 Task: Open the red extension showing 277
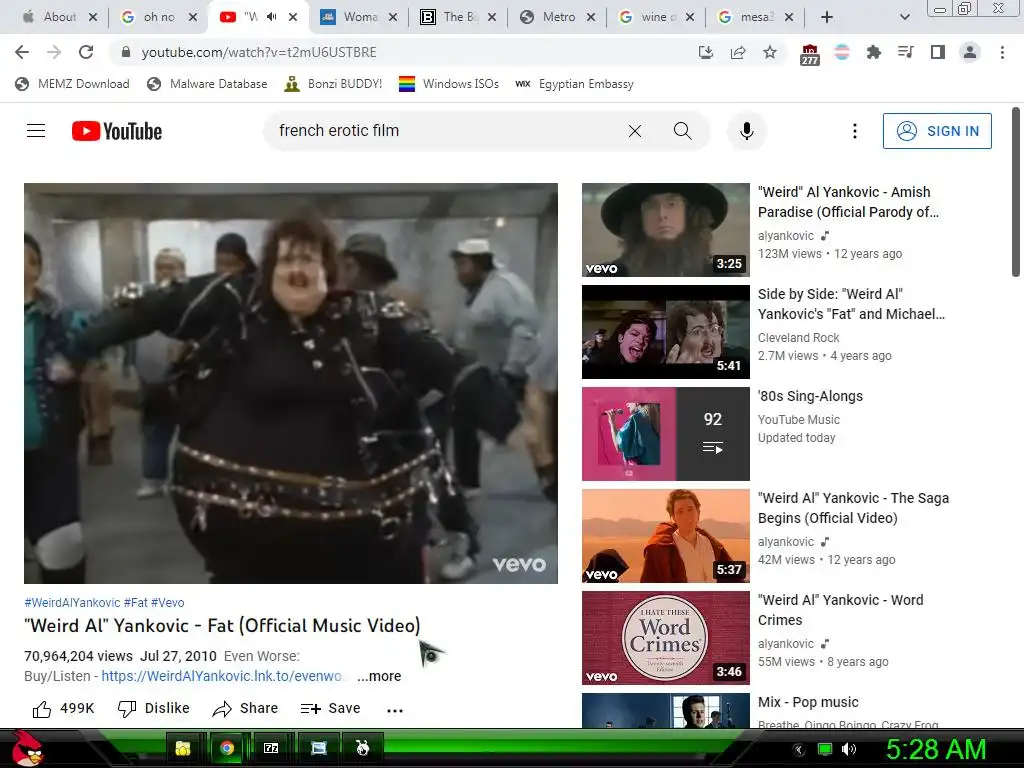(x=809, y=54)
